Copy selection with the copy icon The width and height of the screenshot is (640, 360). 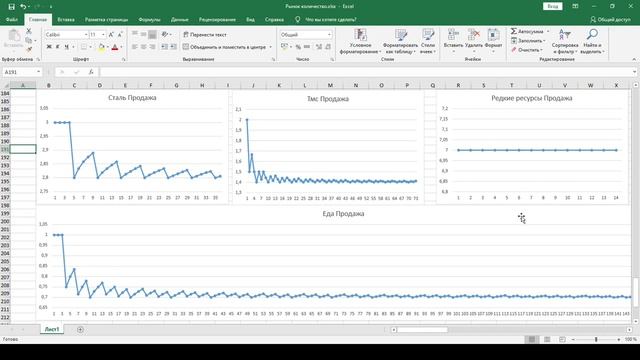coord(29,40)
